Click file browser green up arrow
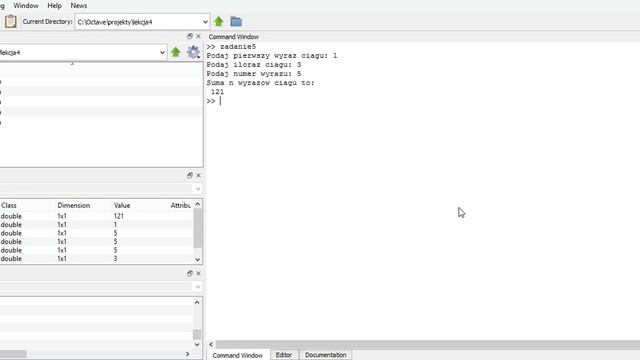 click(x=176, y=52)
